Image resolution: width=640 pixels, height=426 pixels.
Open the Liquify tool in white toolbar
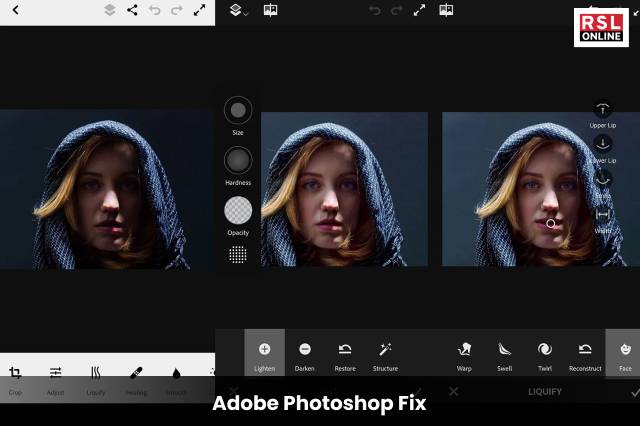point(96,380)
